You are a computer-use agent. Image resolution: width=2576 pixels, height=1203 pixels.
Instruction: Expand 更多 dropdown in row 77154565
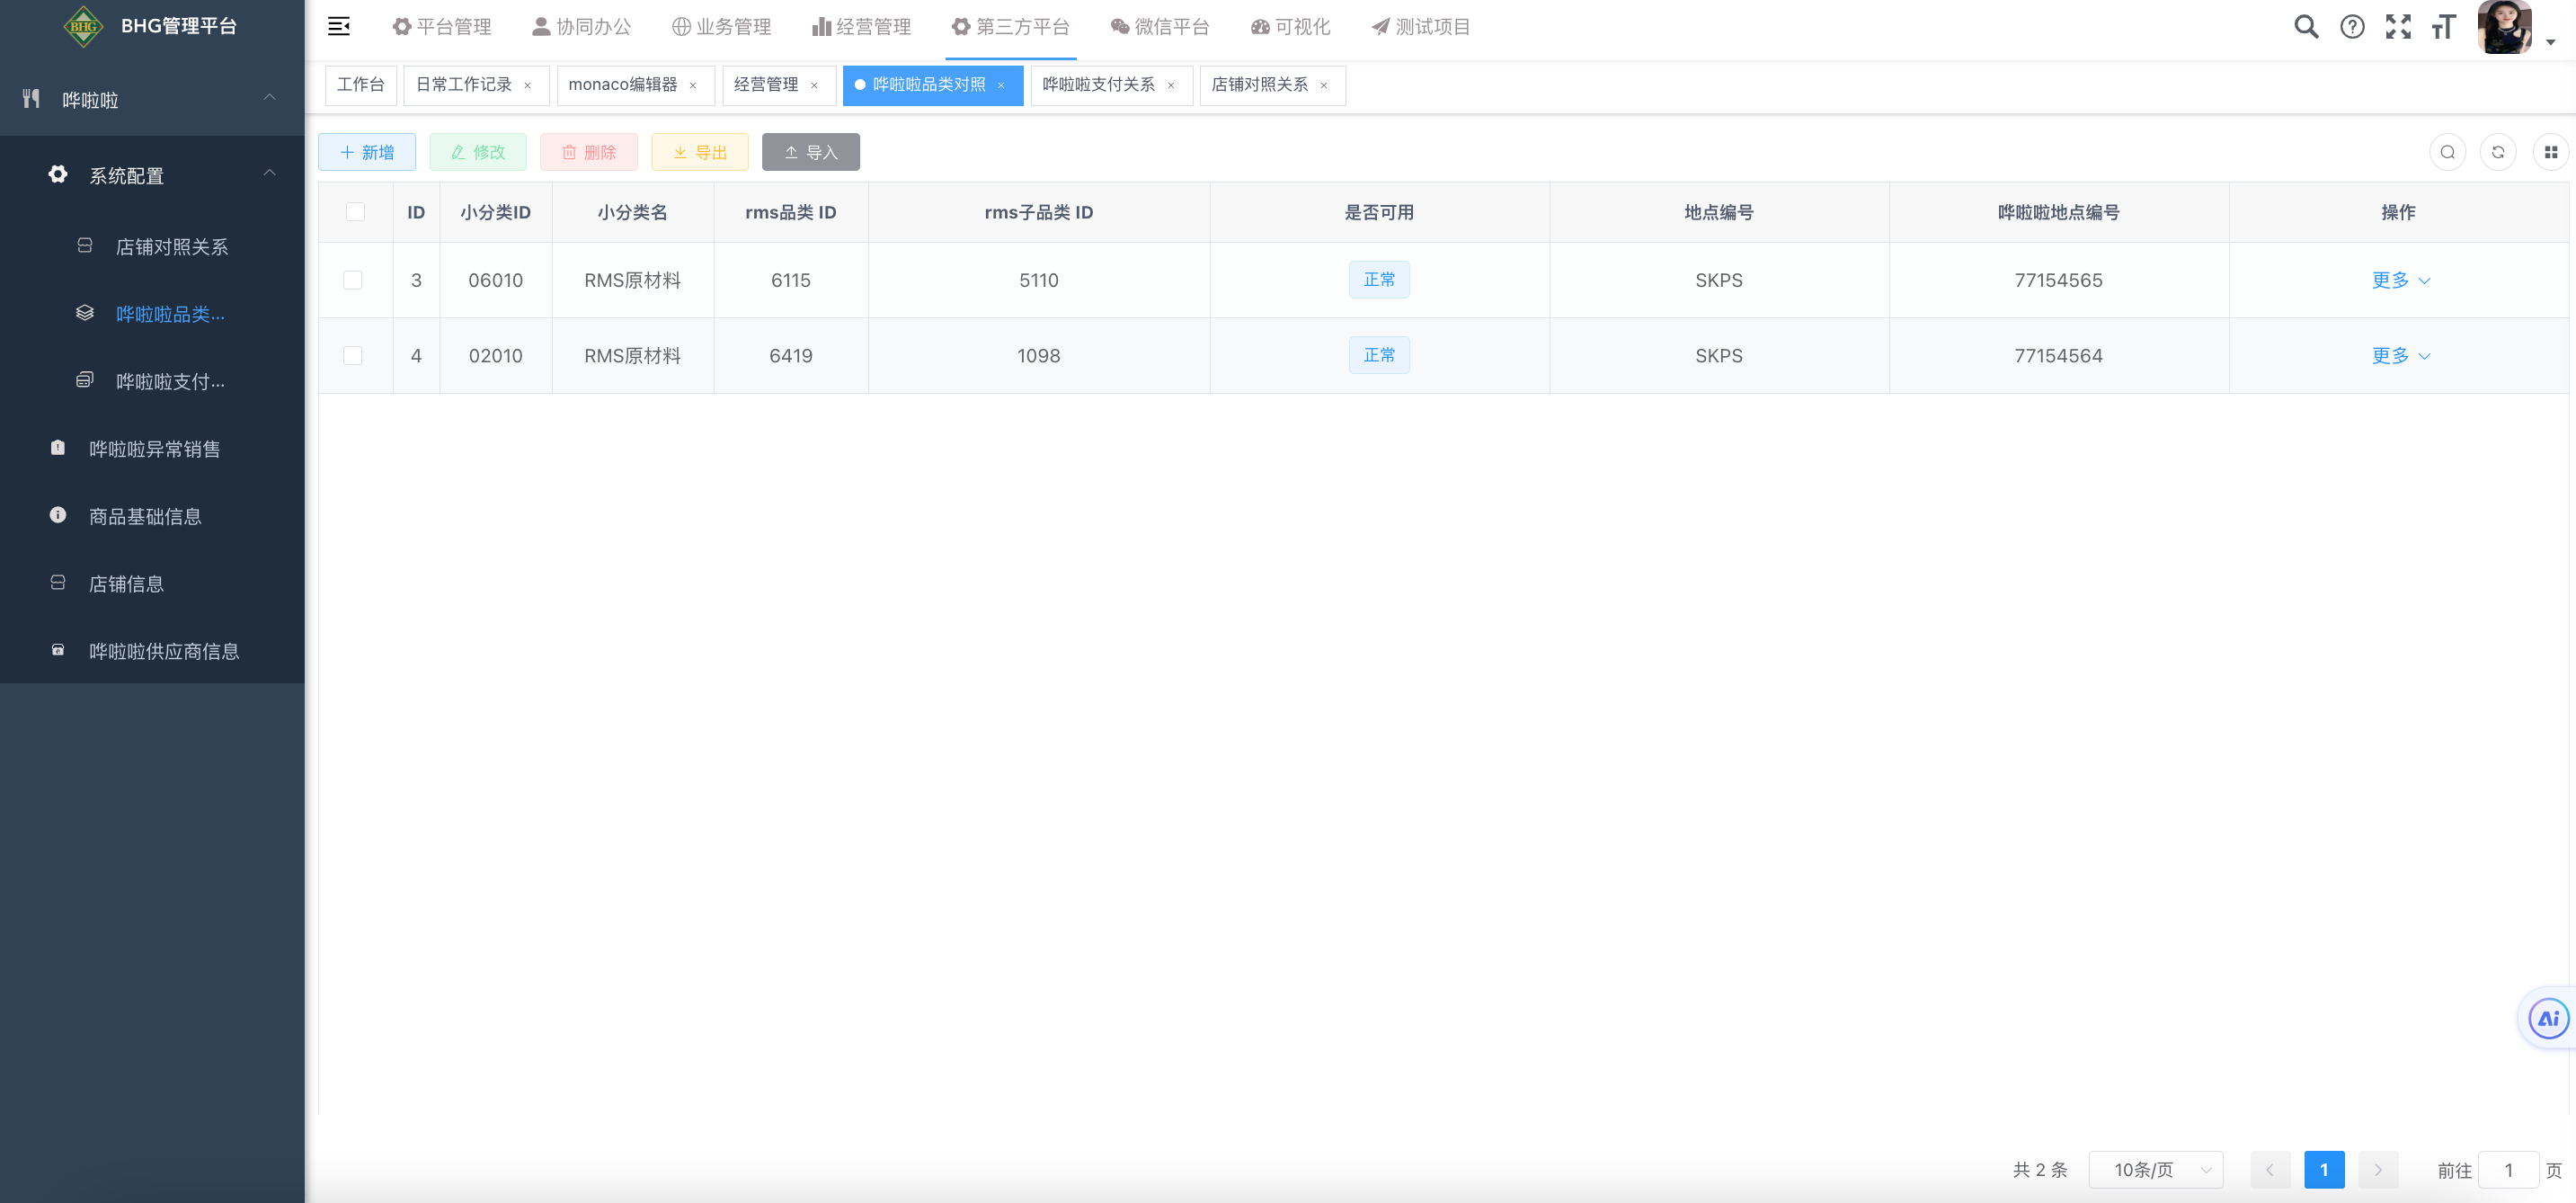(x=2399, y=280)
